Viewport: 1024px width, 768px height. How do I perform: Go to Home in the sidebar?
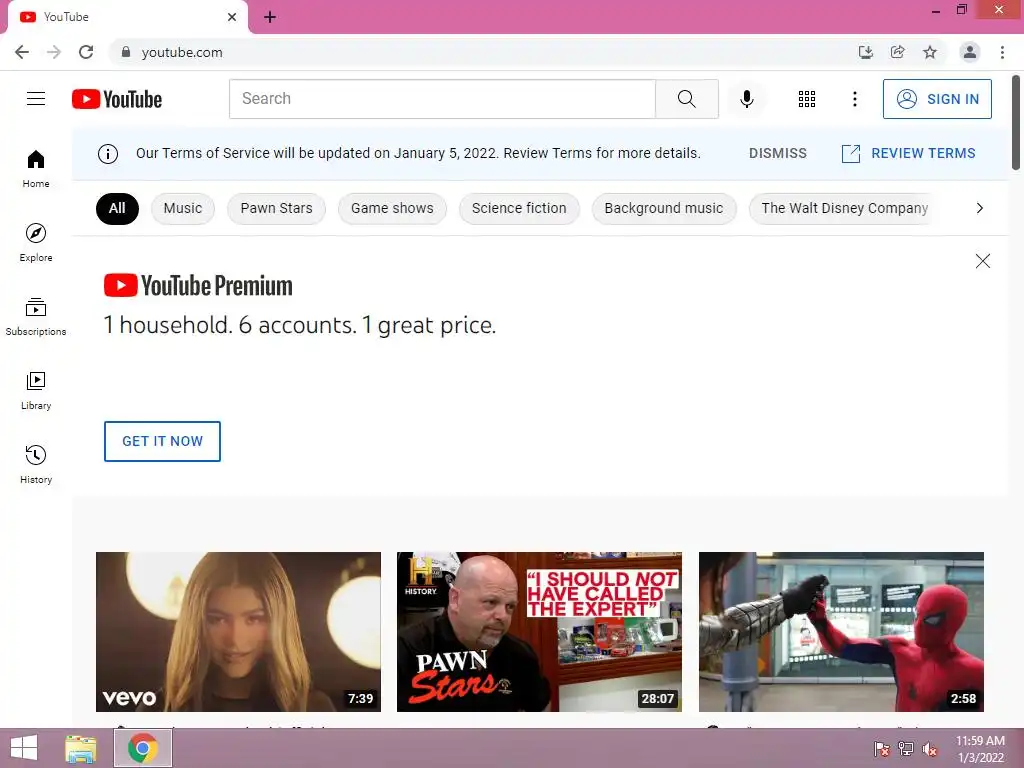(x=36, y=168)
